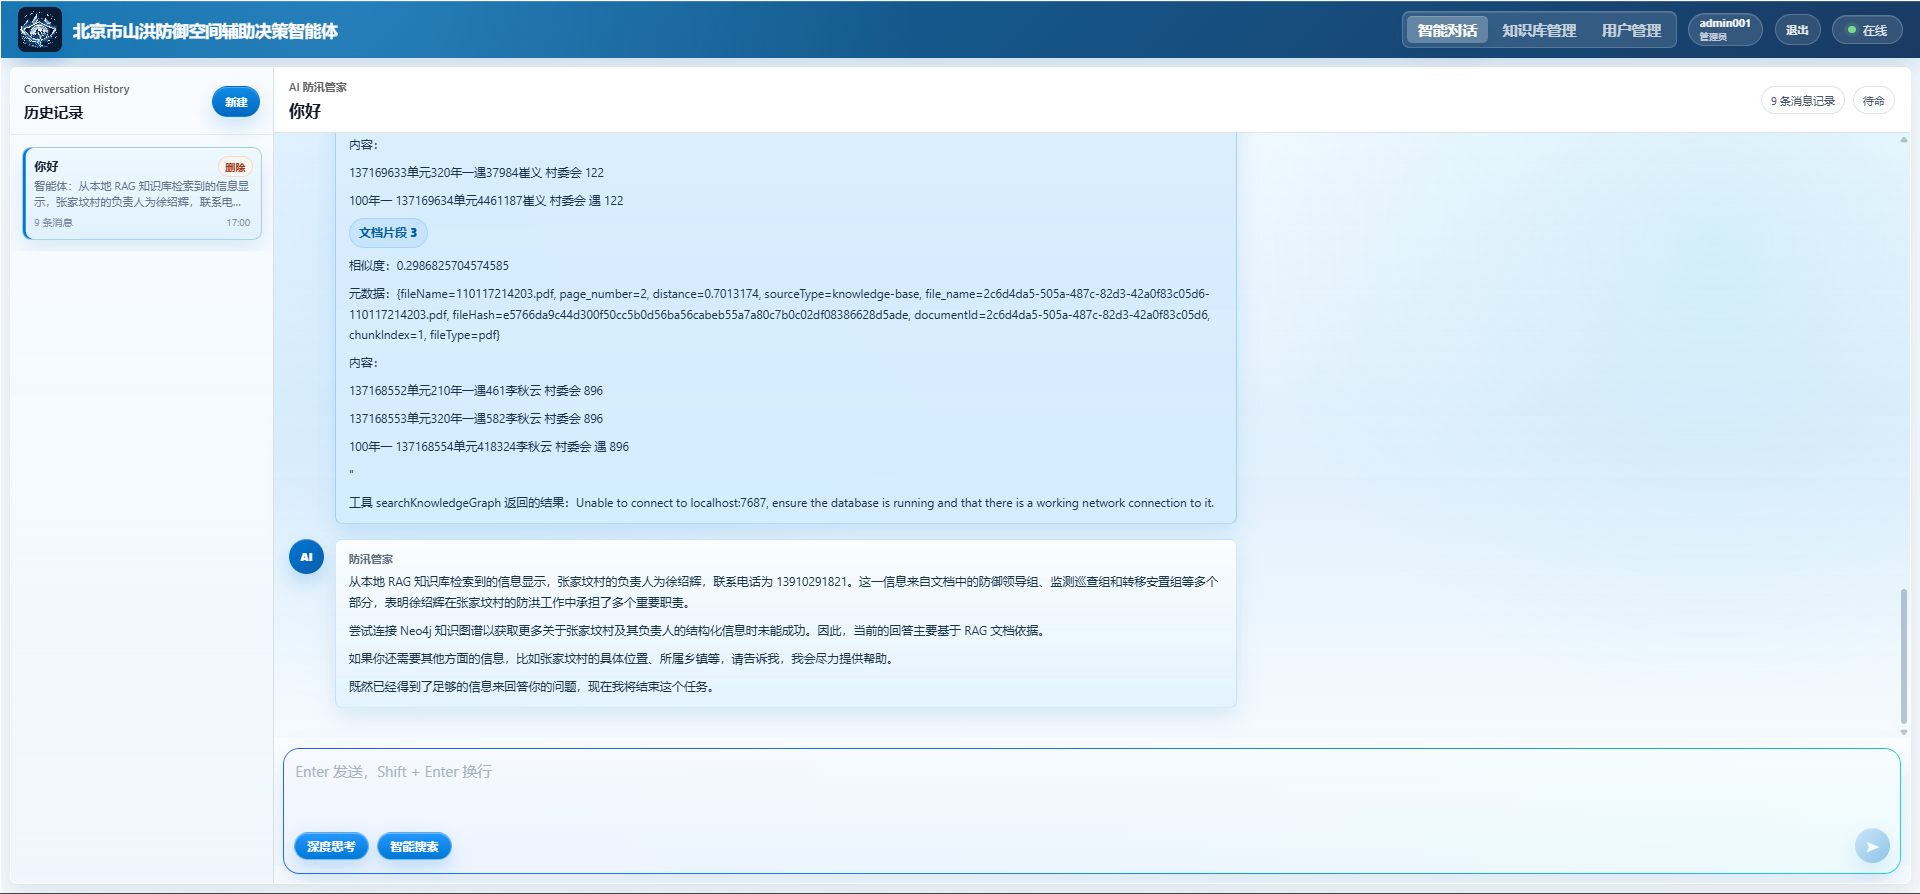Toggle 智能搜索 mode
1920x894 pixels.
point(414,846)
